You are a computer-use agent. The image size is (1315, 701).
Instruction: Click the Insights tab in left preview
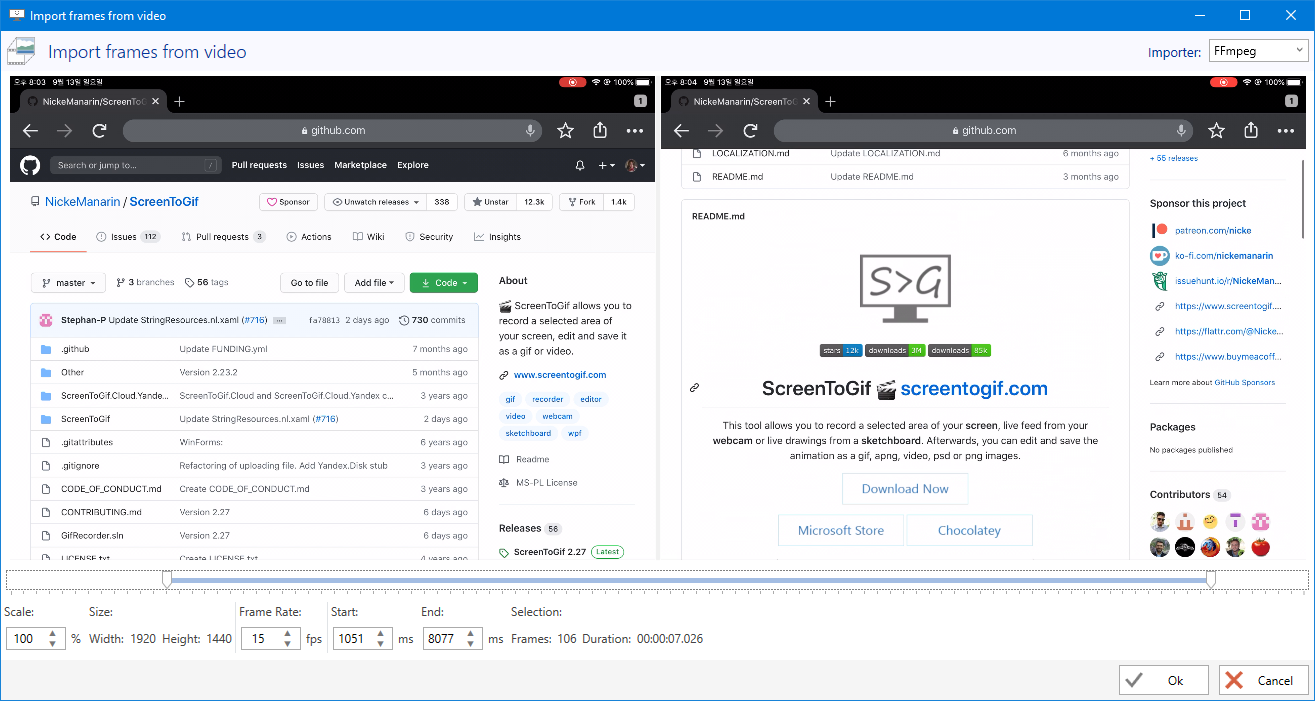click(x=497, y=237)
